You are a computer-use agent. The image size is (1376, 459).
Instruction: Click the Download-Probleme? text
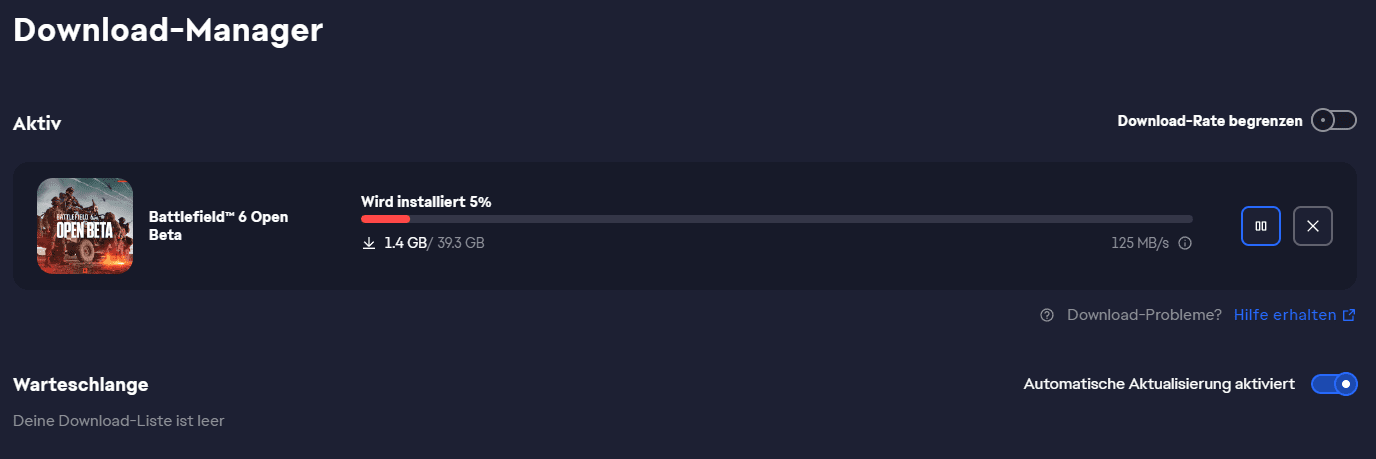pyautogui.click(x=1144, y=315)
